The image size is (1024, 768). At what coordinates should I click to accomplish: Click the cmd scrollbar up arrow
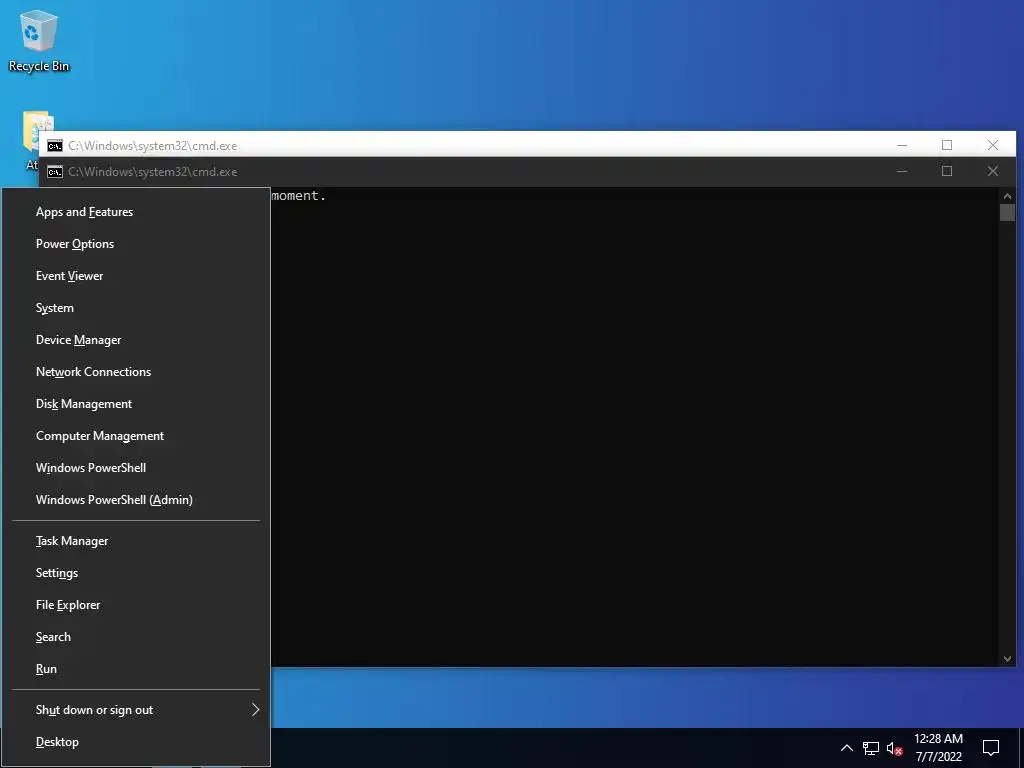point(1007,196)
